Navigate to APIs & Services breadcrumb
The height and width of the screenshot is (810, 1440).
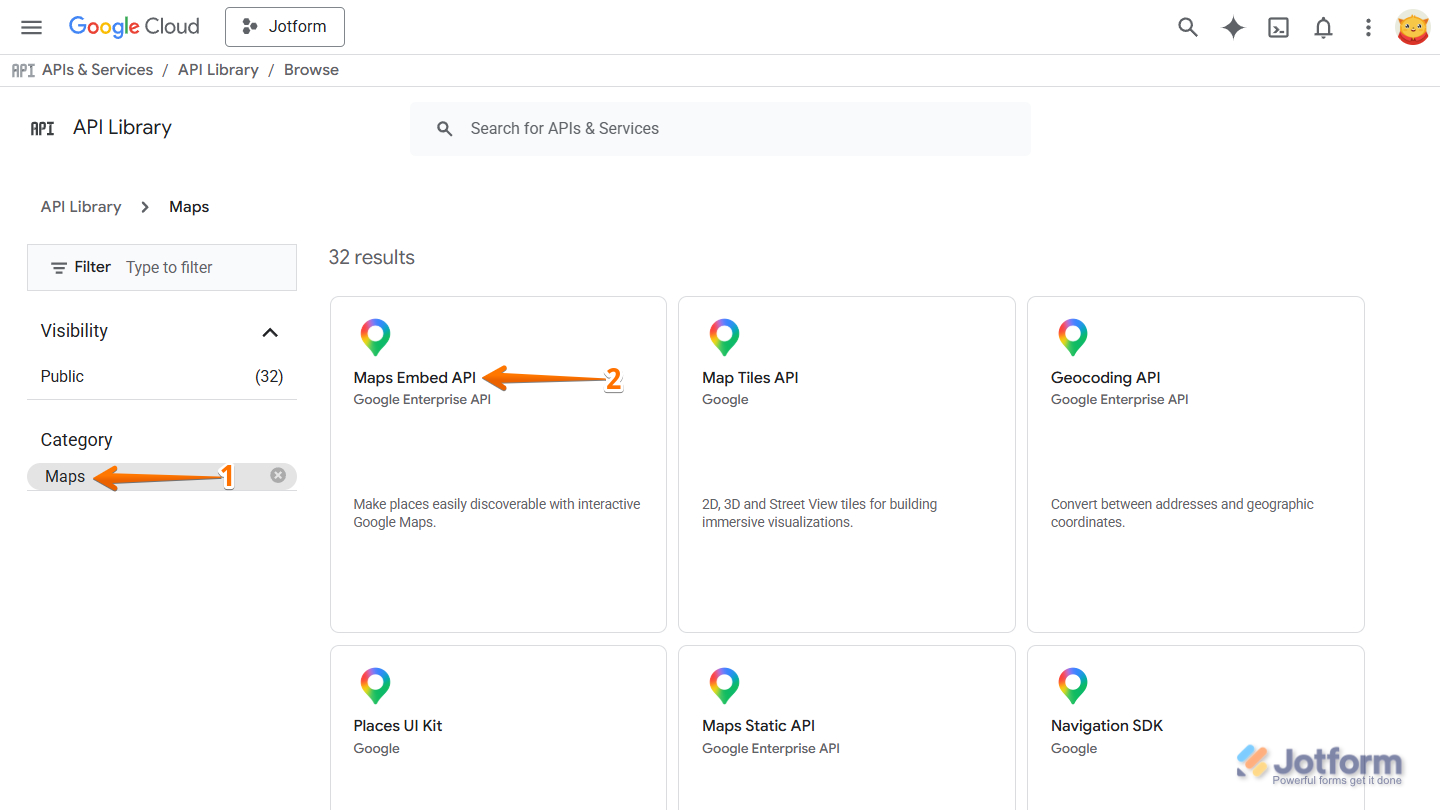point(97,69)
